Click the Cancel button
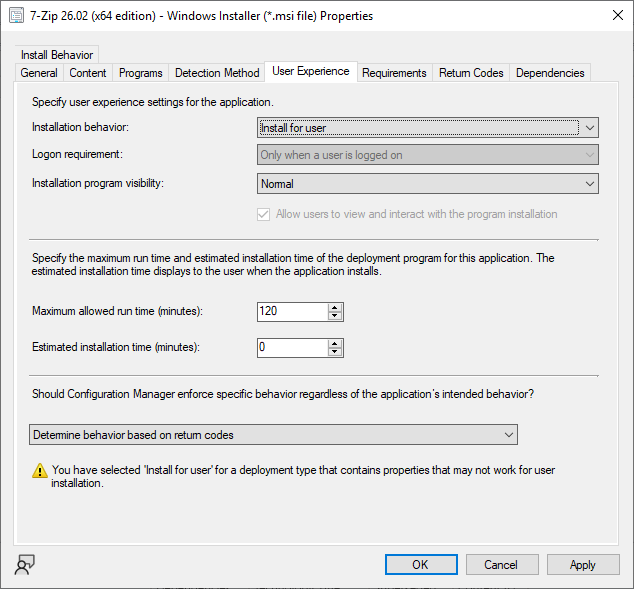The image size is (634, 589). point(502,564)
